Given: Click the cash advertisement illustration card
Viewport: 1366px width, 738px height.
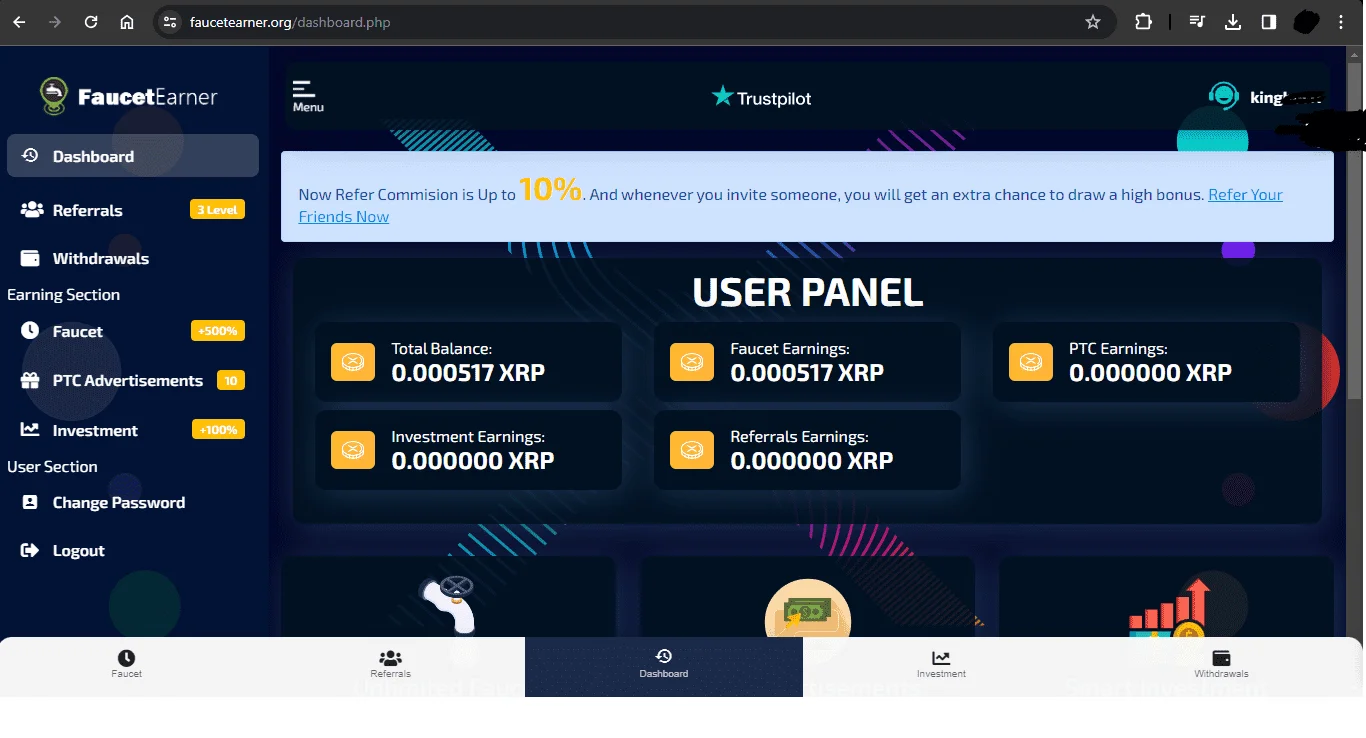Looking at the screenshot, I should point(807,598).
